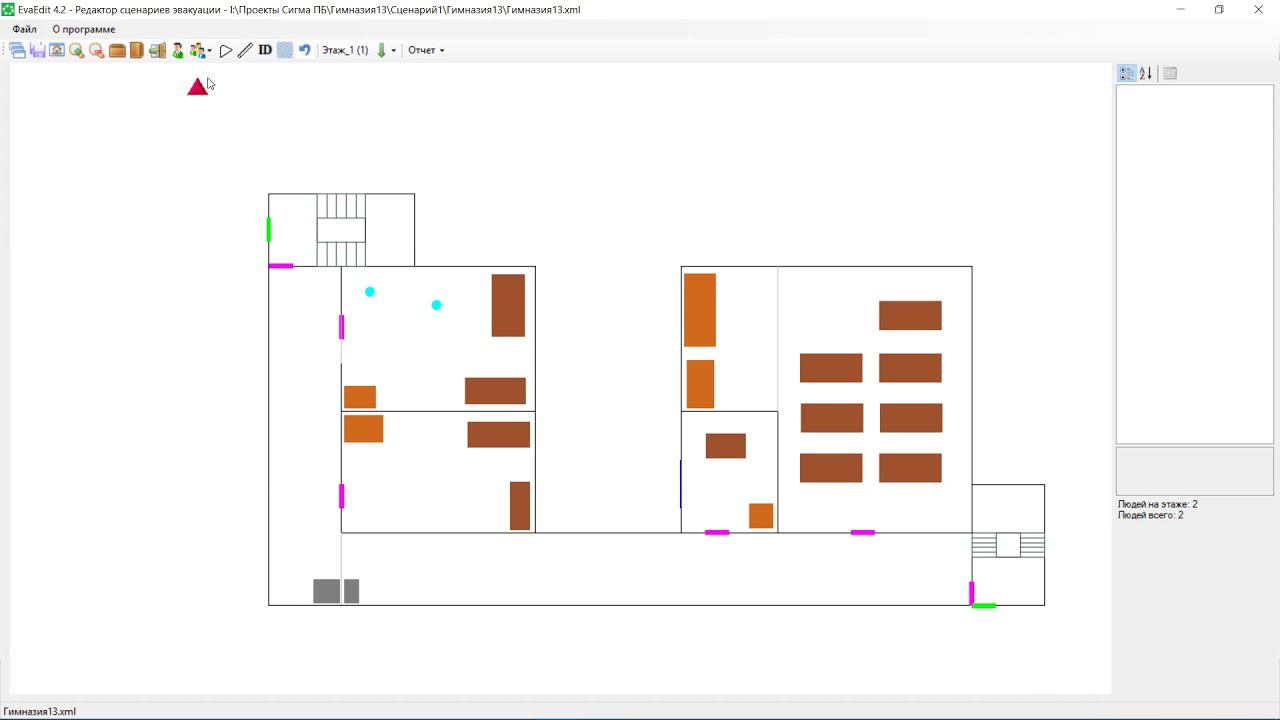Viewport: 1280px width, 720px height.
Task: Select the ruler line measuring tool
Action: pos(245,50)
